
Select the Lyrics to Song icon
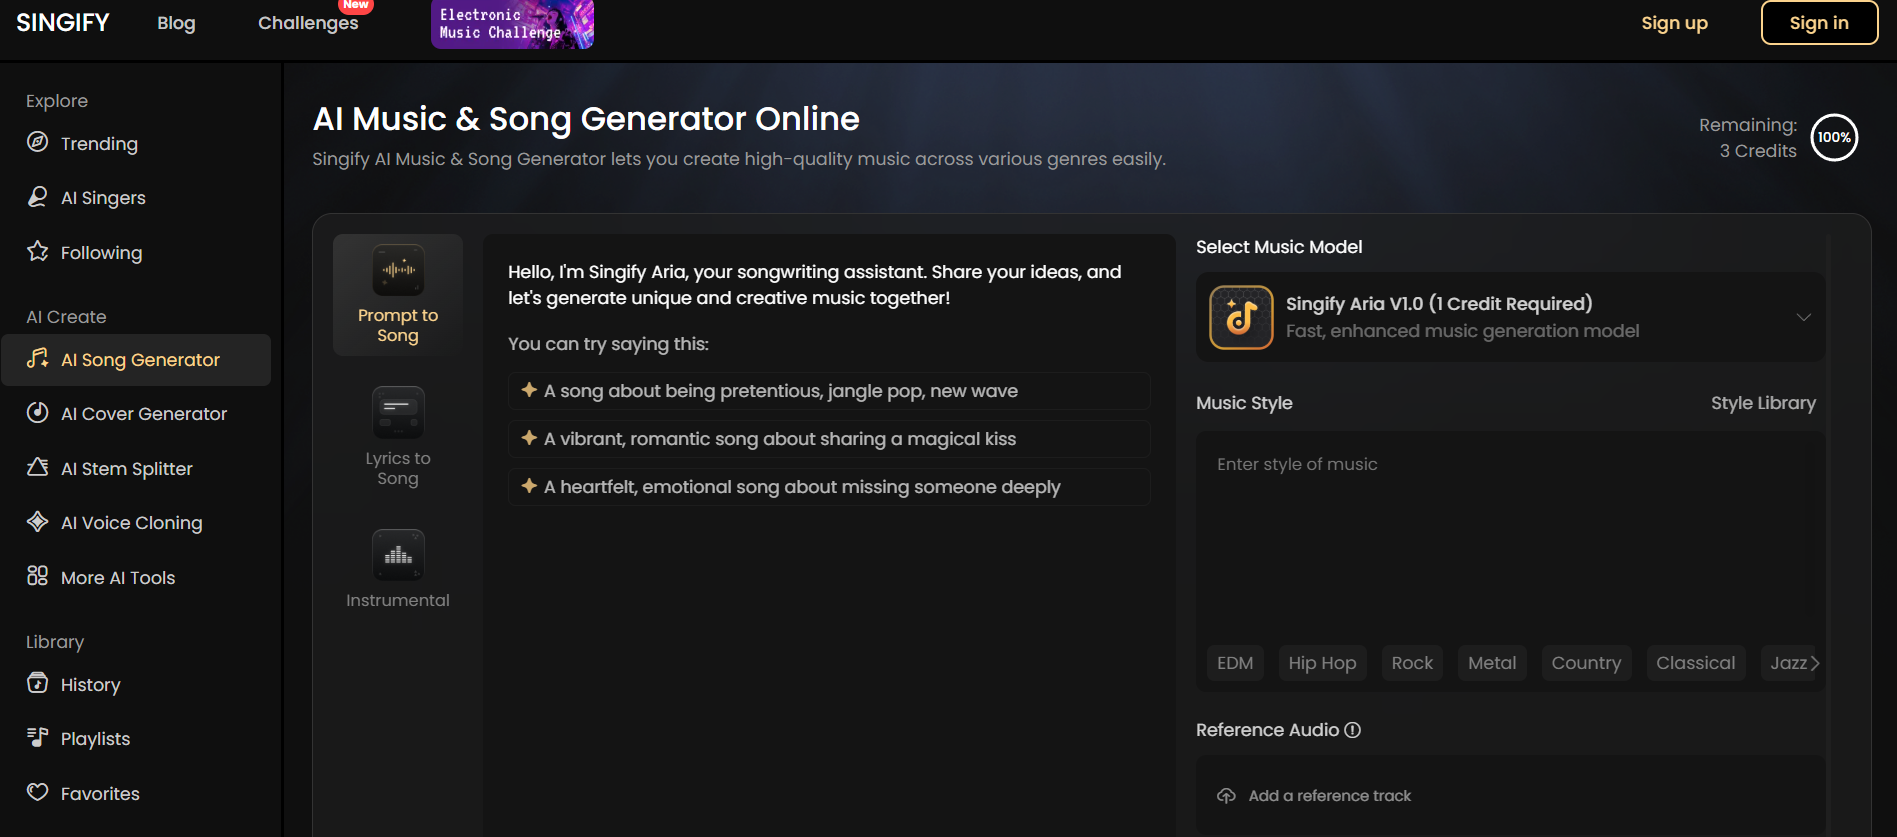click(398, 412)
